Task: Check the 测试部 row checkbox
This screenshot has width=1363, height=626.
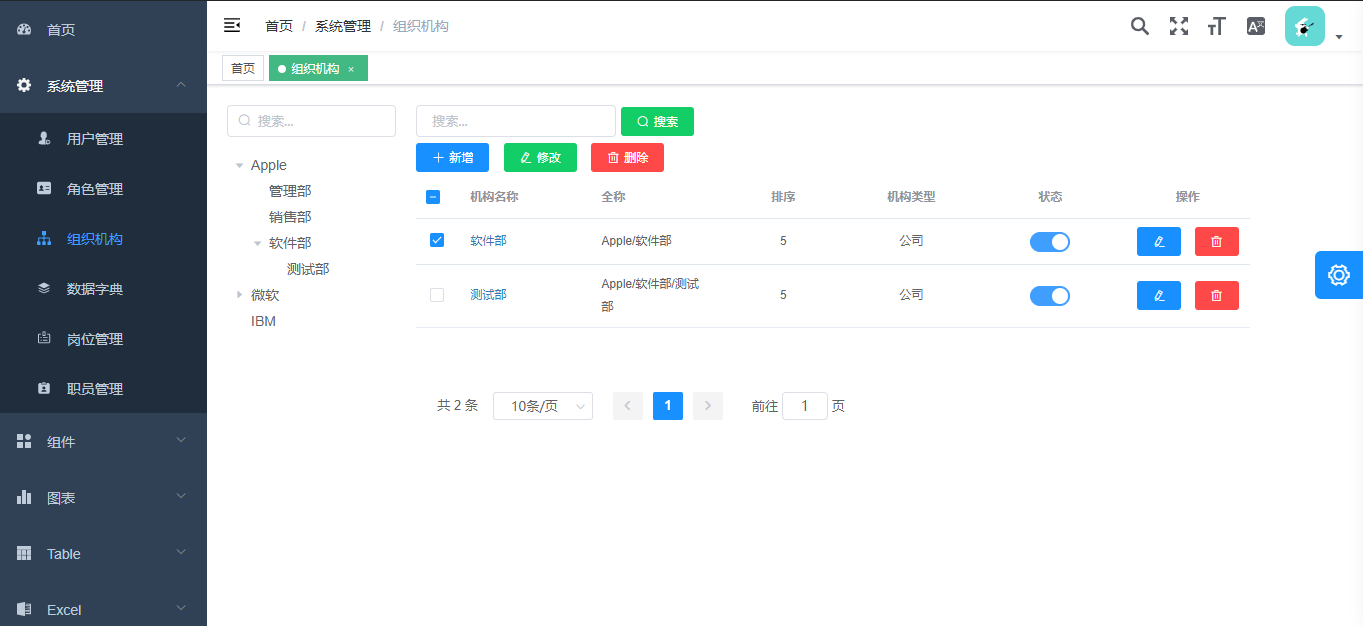Action: coord(437,295)
